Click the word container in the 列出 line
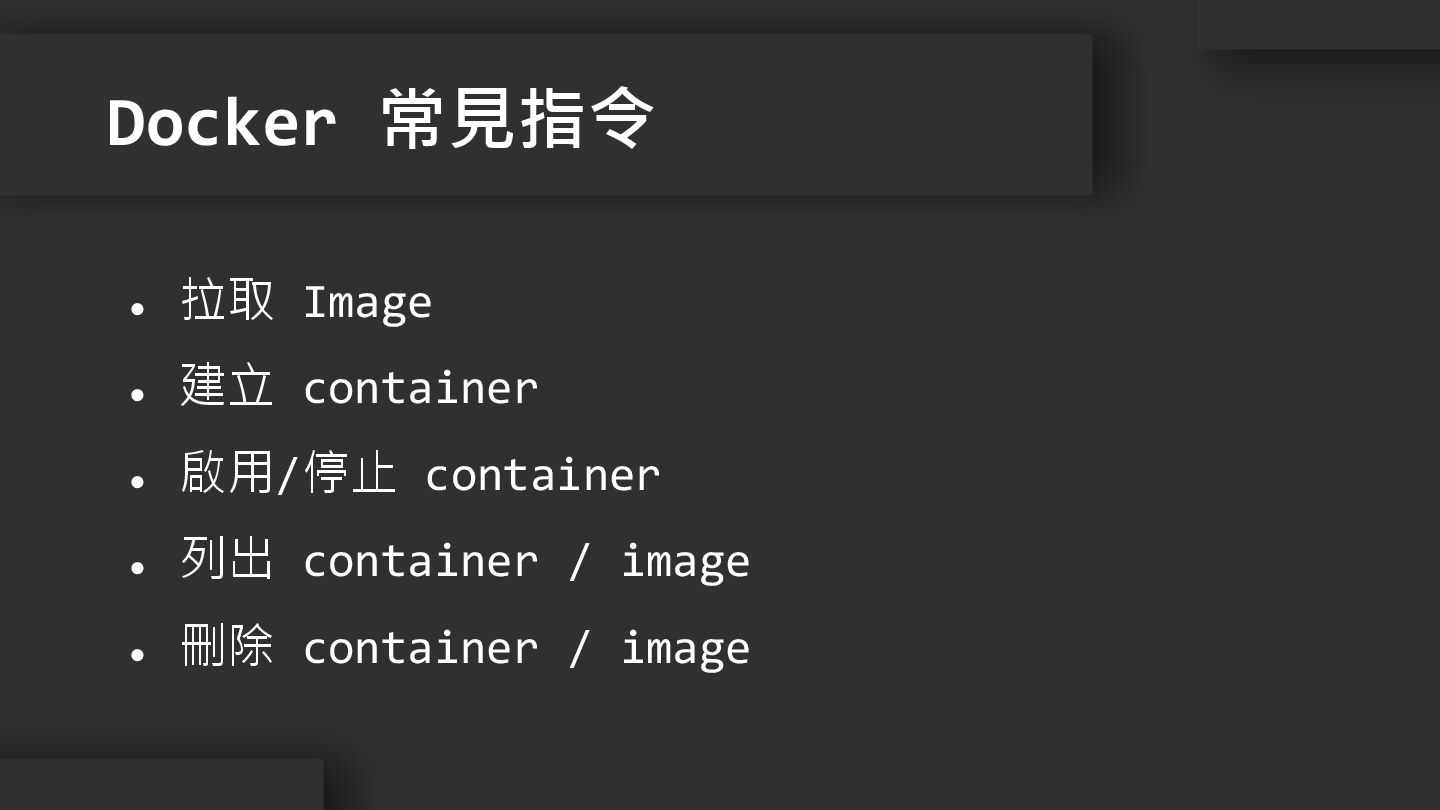Screen dimensions: 1440x810 [x=420, y=561]
